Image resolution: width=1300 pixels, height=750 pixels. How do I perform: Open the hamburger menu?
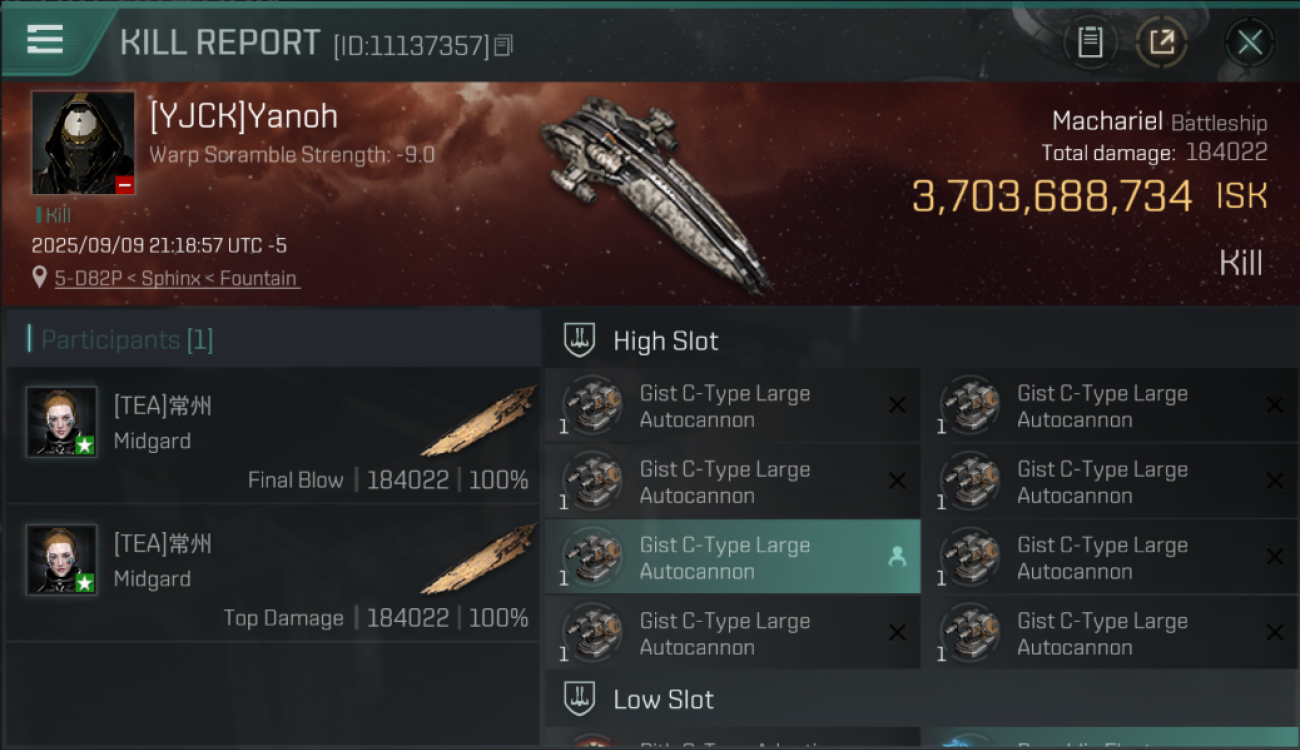[x=46, y=40]
